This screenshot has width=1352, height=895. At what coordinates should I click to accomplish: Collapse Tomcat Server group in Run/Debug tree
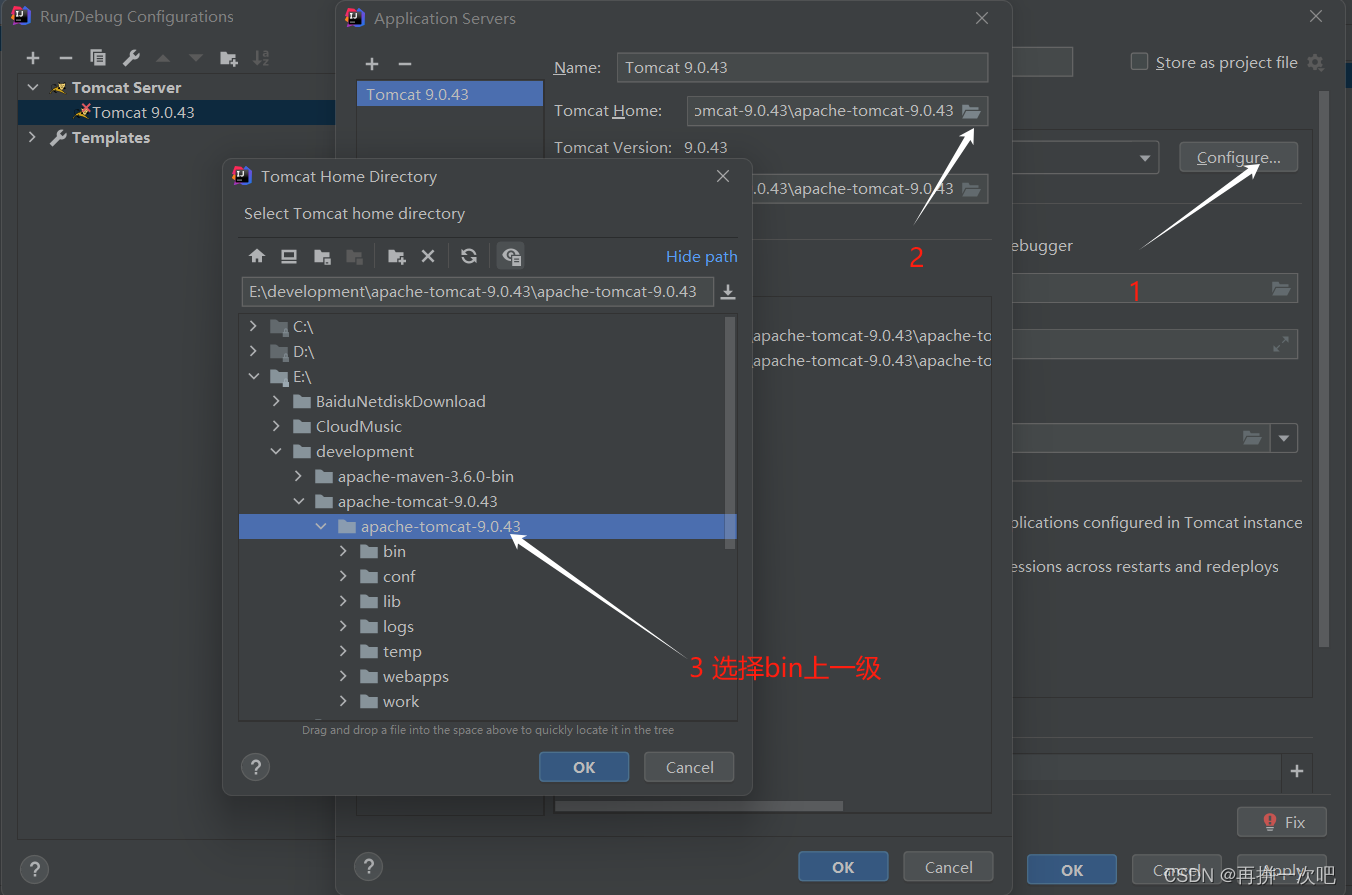click(x=33, y=88)
